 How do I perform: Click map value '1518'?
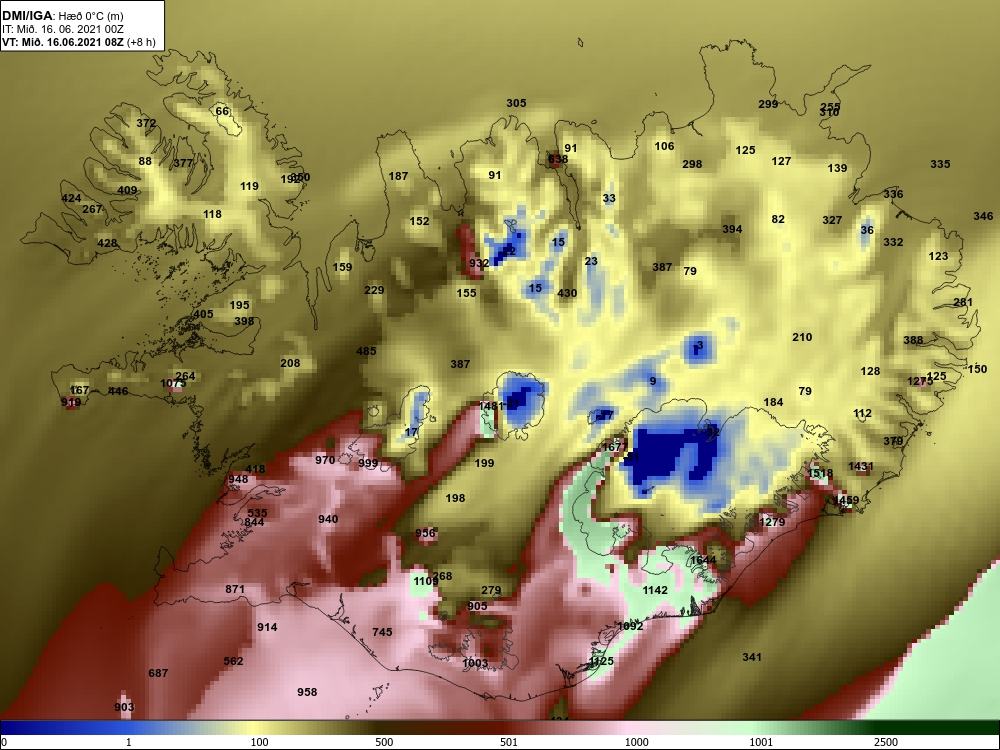coord(820,474)
